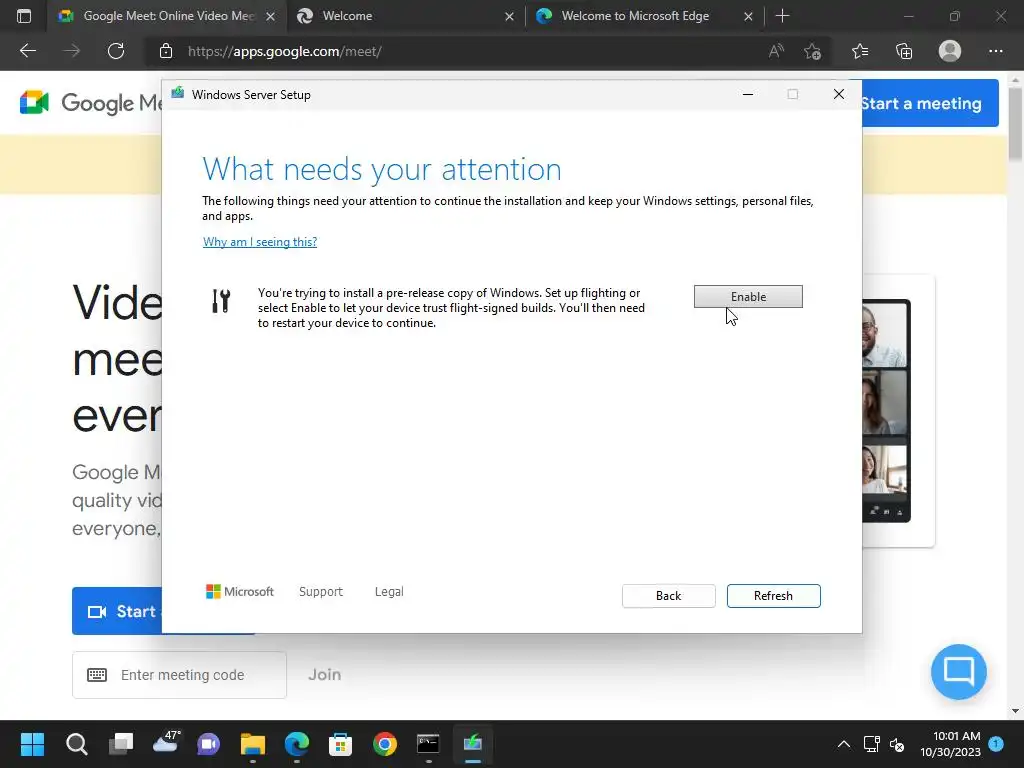Open the network status tray icon
The image size is (1024, 768).
[x=871, y=744]
